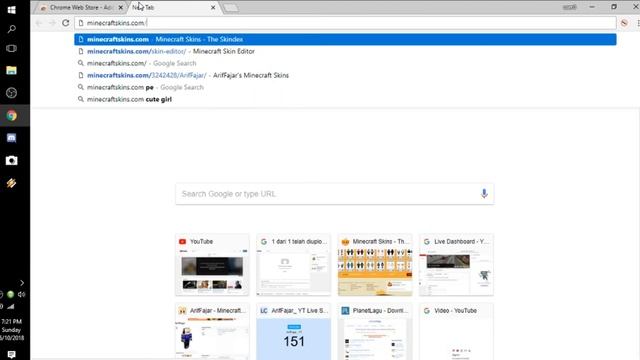640x360 pixels.
Task: Open the PlanetLagu - Downl... tile
Action: 375,331
